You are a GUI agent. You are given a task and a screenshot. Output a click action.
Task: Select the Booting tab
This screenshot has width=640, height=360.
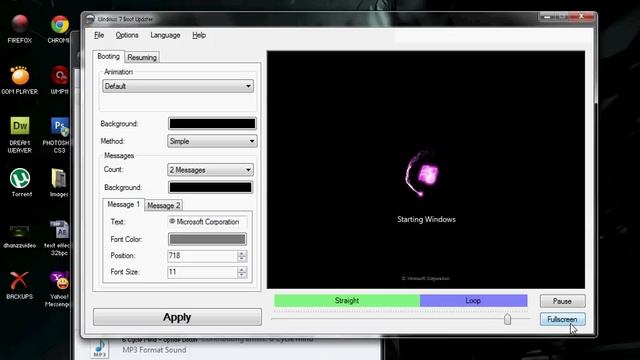(x=109, y=56)
